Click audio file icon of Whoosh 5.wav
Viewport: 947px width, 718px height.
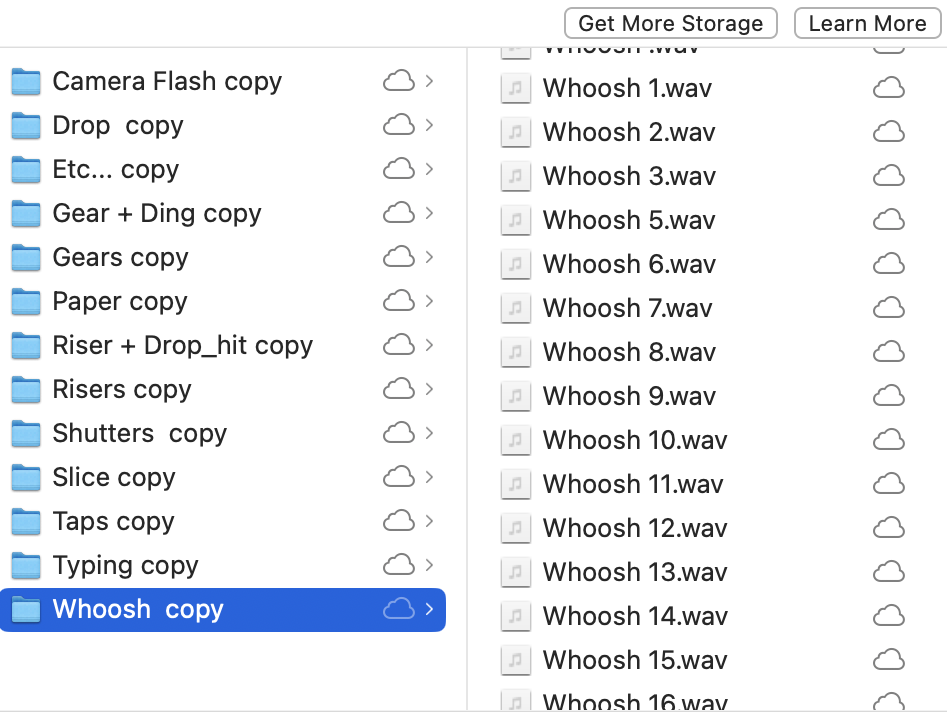515,220
